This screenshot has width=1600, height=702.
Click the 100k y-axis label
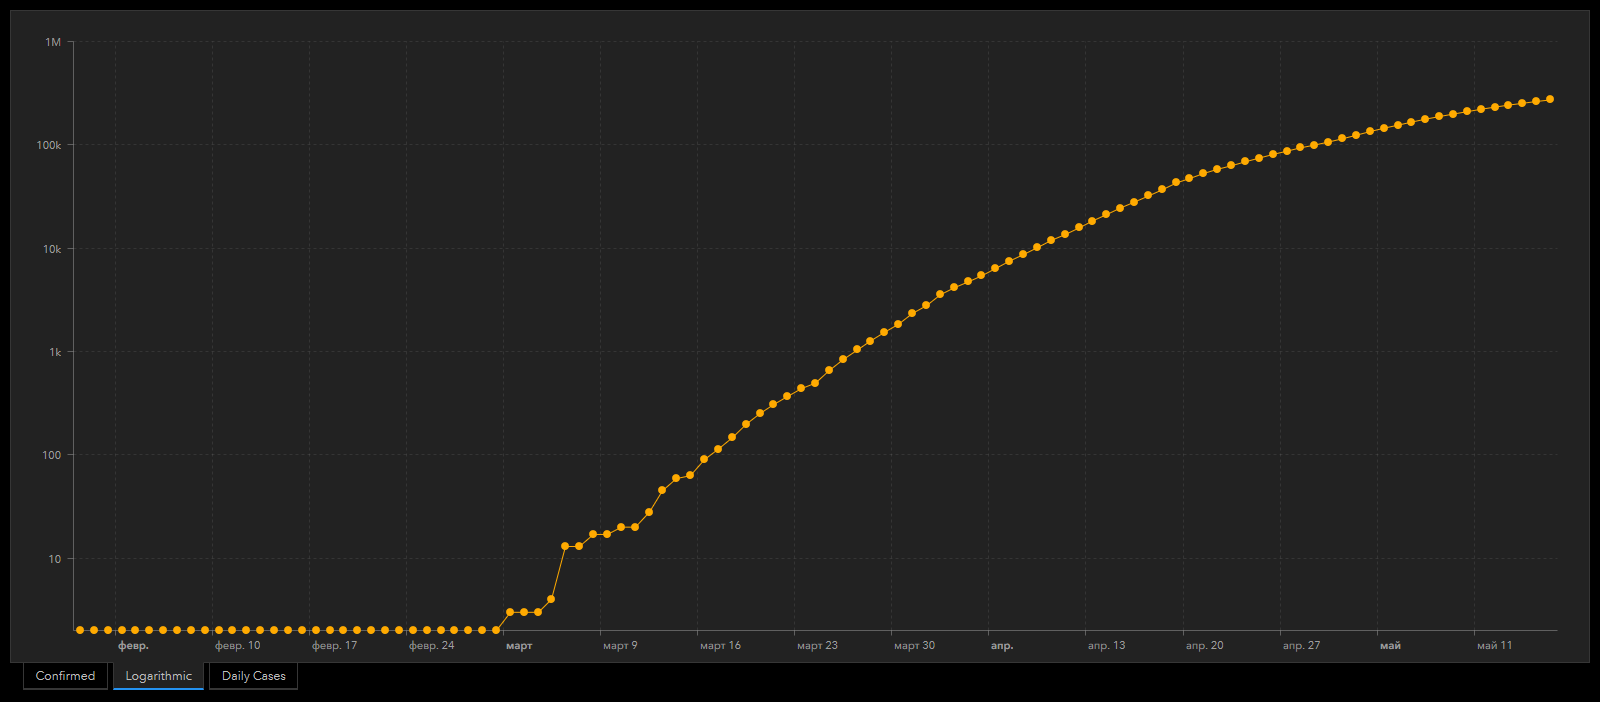(49, 145)
